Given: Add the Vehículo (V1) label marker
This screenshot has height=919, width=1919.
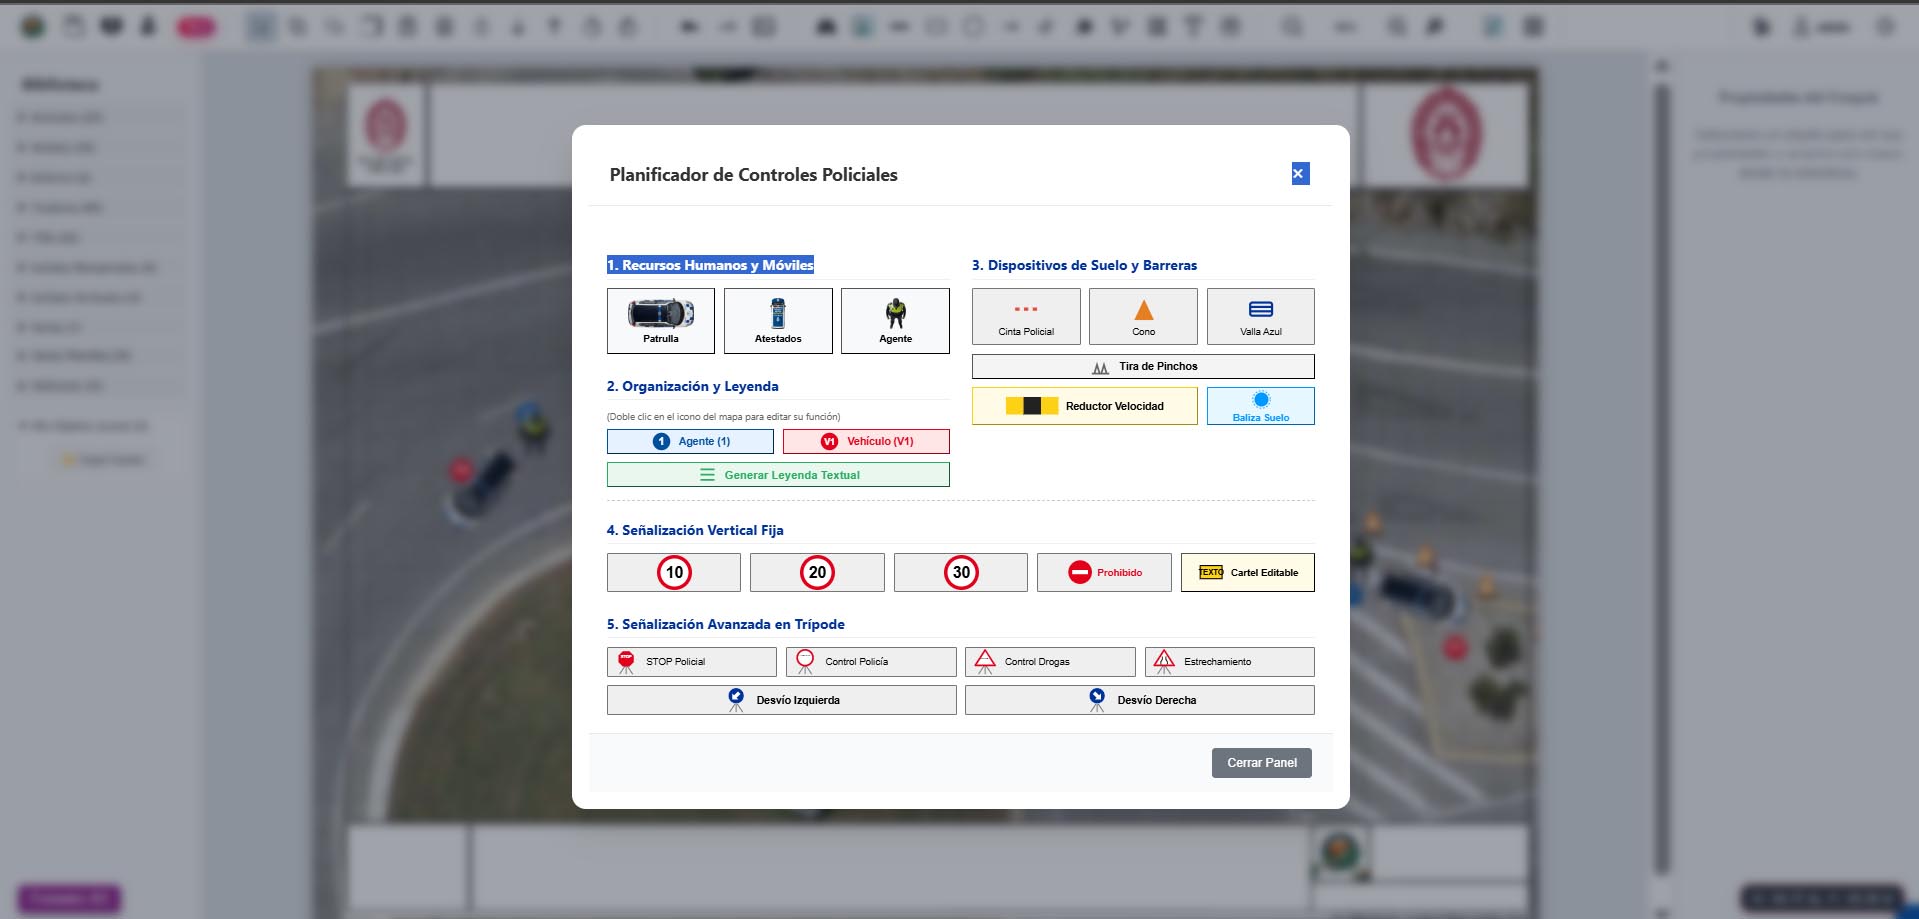Looking at the screenshot, I should click(x=866, y=441).
